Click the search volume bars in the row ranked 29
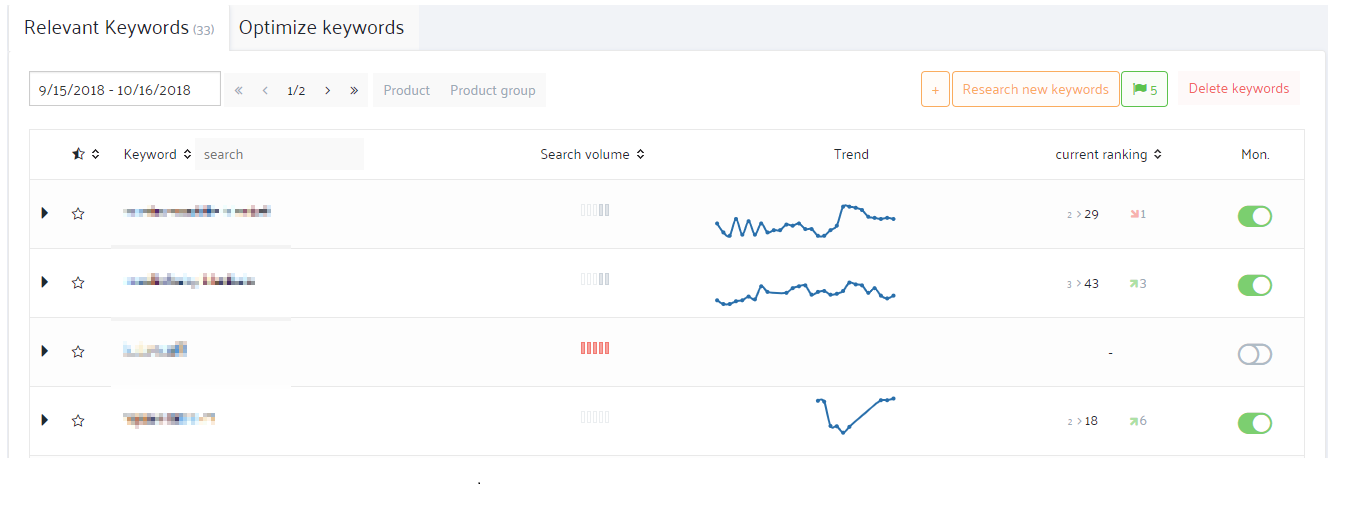This screenshot has width=1365, height=513. (x=595, y=210)
